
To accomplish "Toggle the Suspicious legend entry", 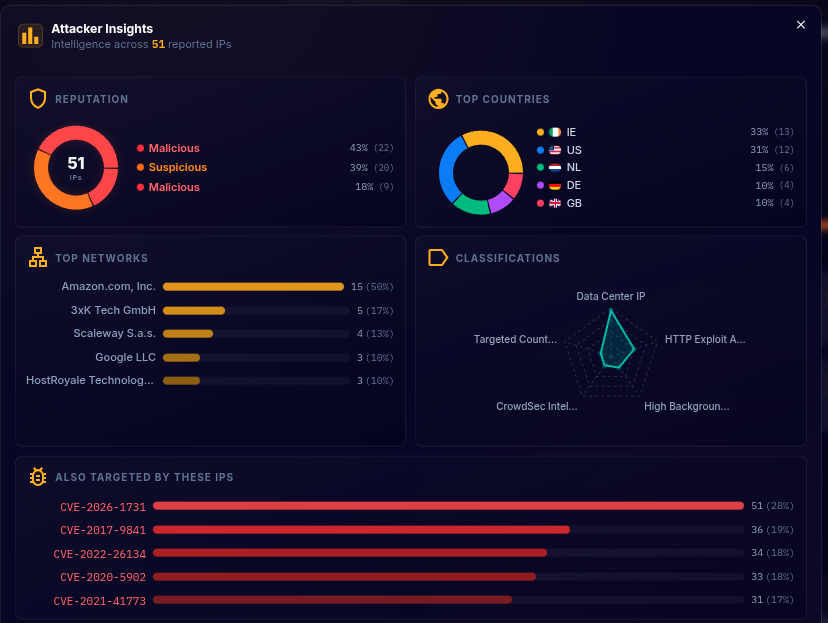I will click(180, 167).
